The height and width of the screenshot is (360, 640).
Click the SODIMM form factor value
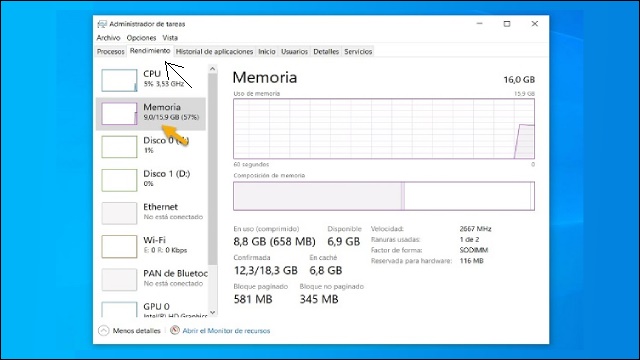coord(474,250)
